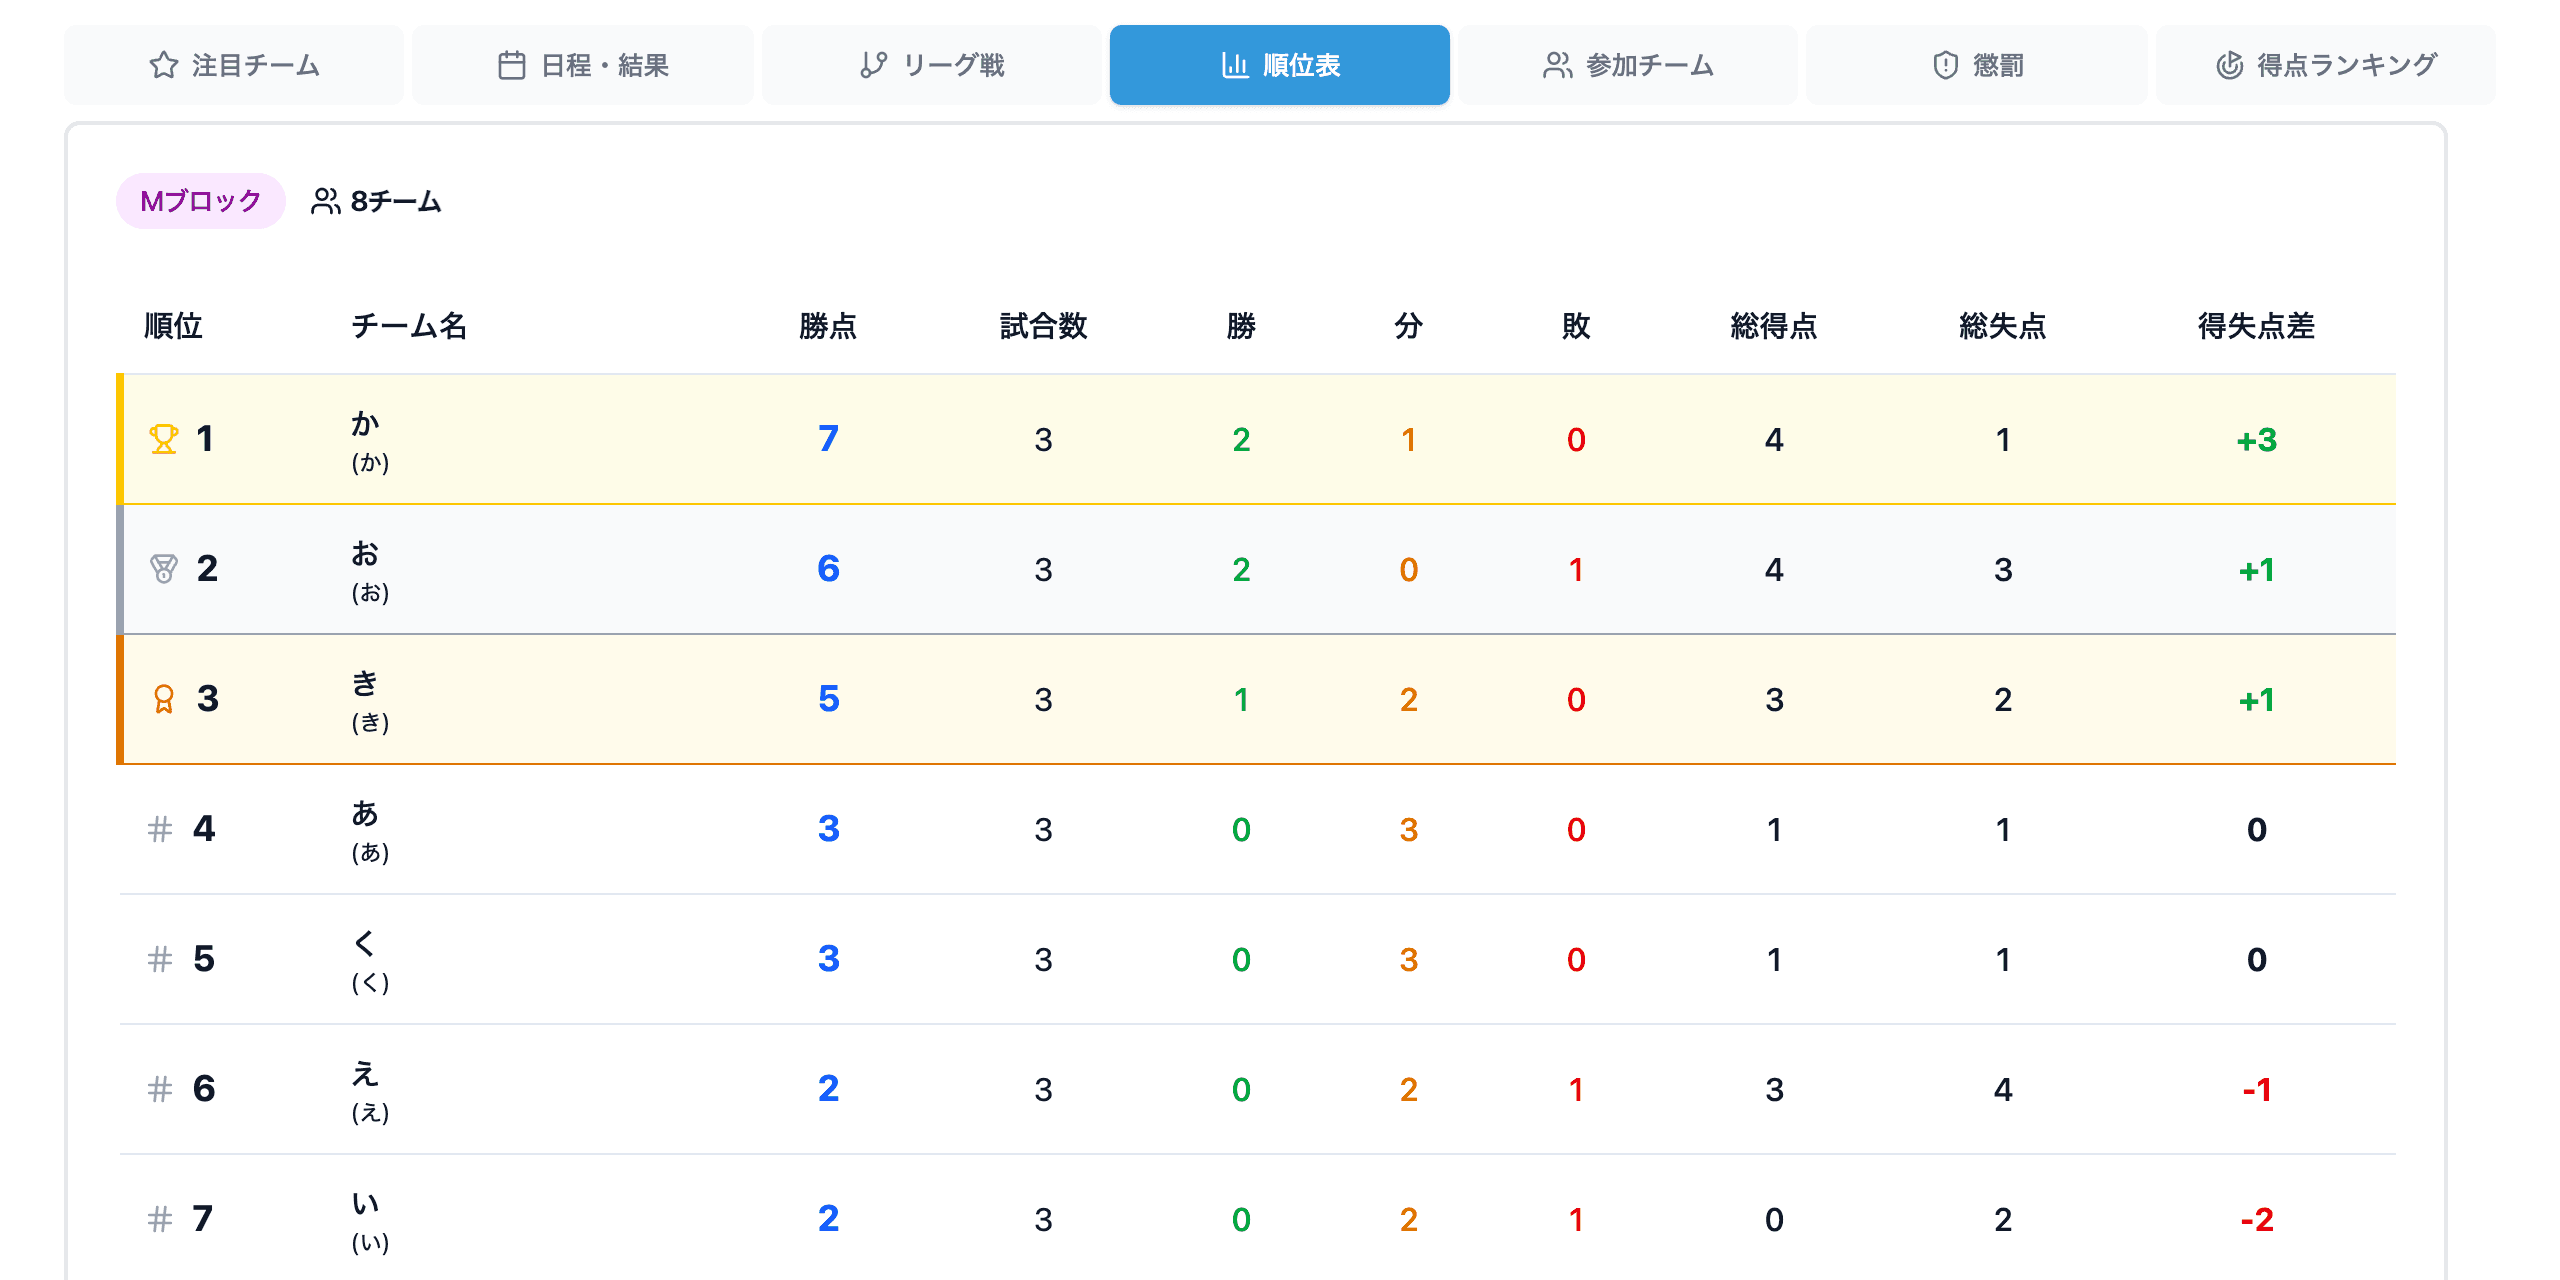Click the bar chart icon on 順位表
This screenshot has width=2560, height=1280.
click(1235, 65)
